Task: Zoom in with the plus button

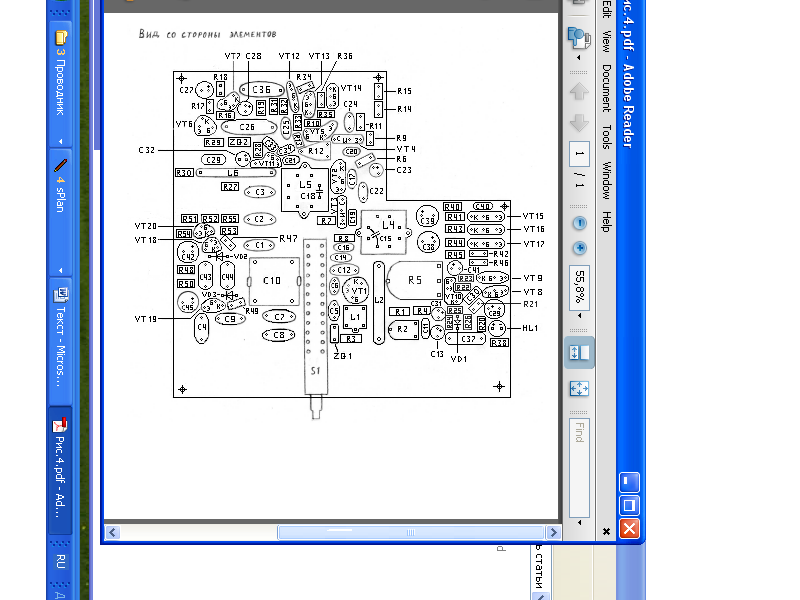Action: (580, 248)
